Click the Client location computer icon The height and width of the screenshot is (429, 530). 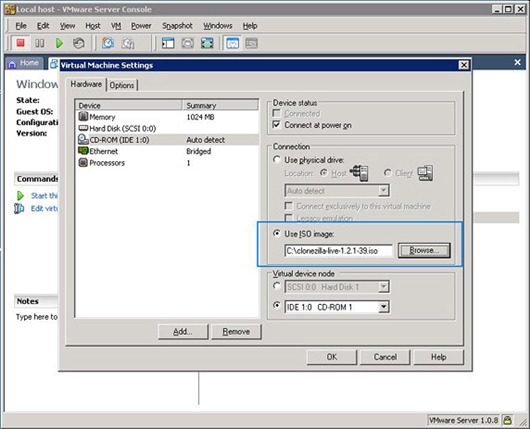[425, 173]
